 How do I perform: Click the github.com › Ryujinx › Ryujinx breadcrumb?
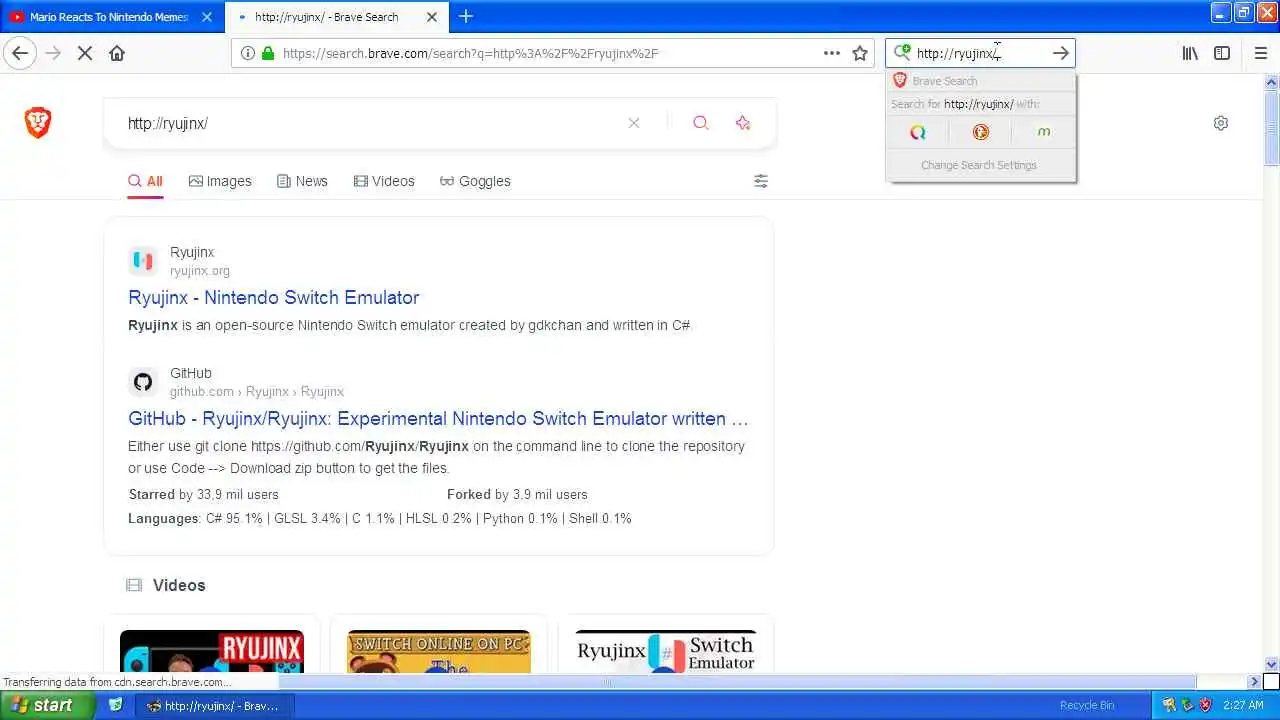[x=257, y=392]
